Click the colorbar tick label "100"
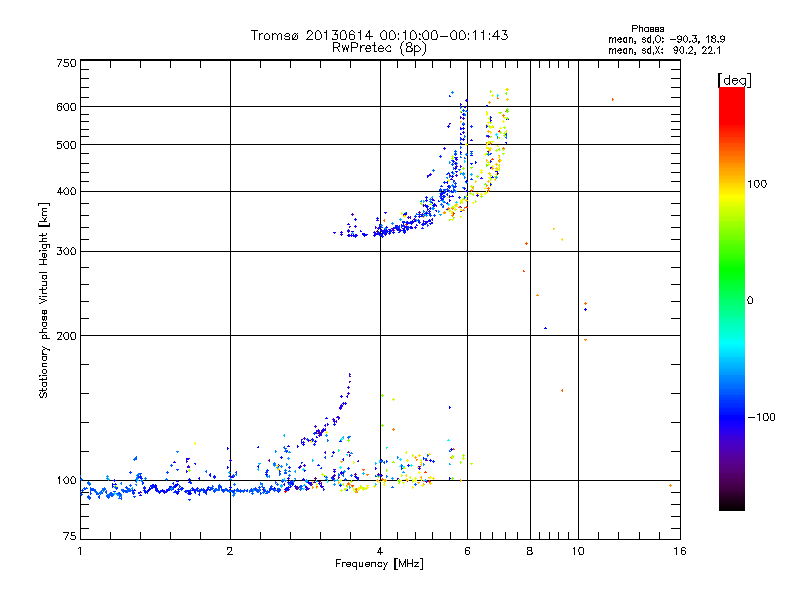This screenshot has width=800, height=600. click(757, 184)
